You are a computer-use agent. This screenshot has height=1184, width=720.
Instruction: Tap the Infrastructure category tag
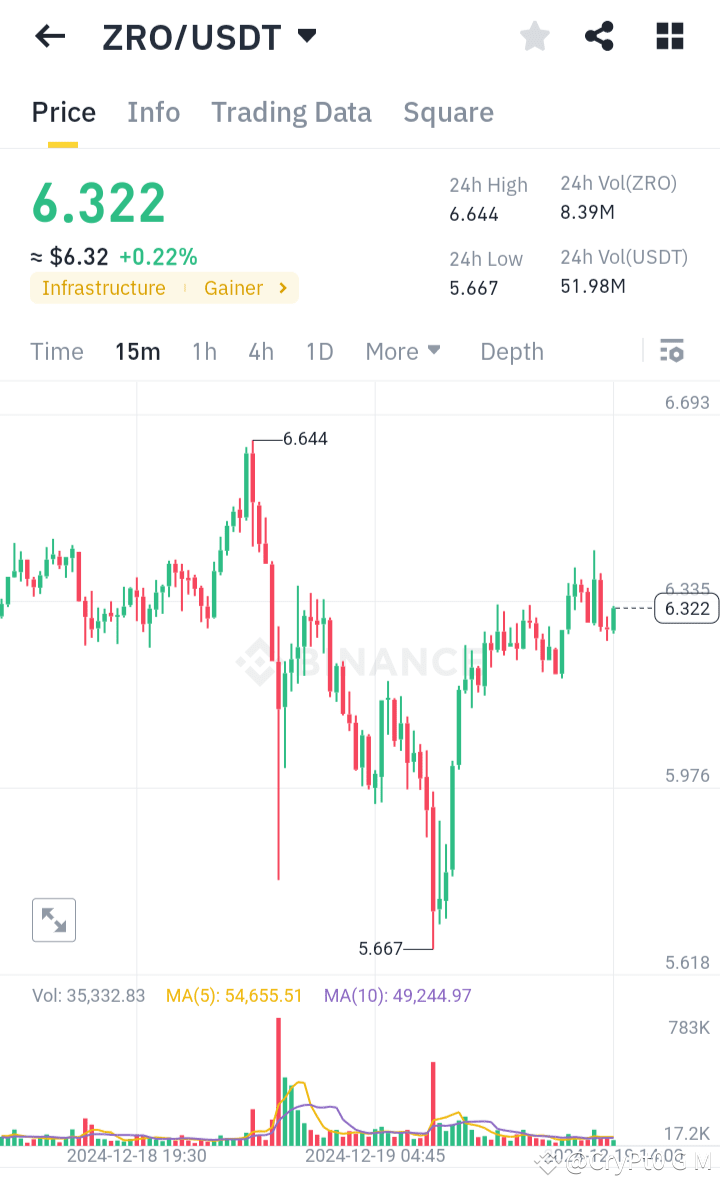click(x=103, y=288)
